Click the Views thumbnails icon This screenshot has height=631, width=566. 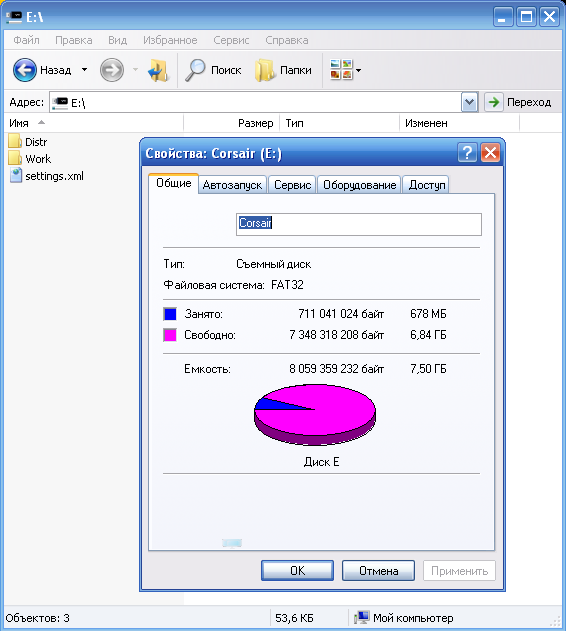coord(341,70)
